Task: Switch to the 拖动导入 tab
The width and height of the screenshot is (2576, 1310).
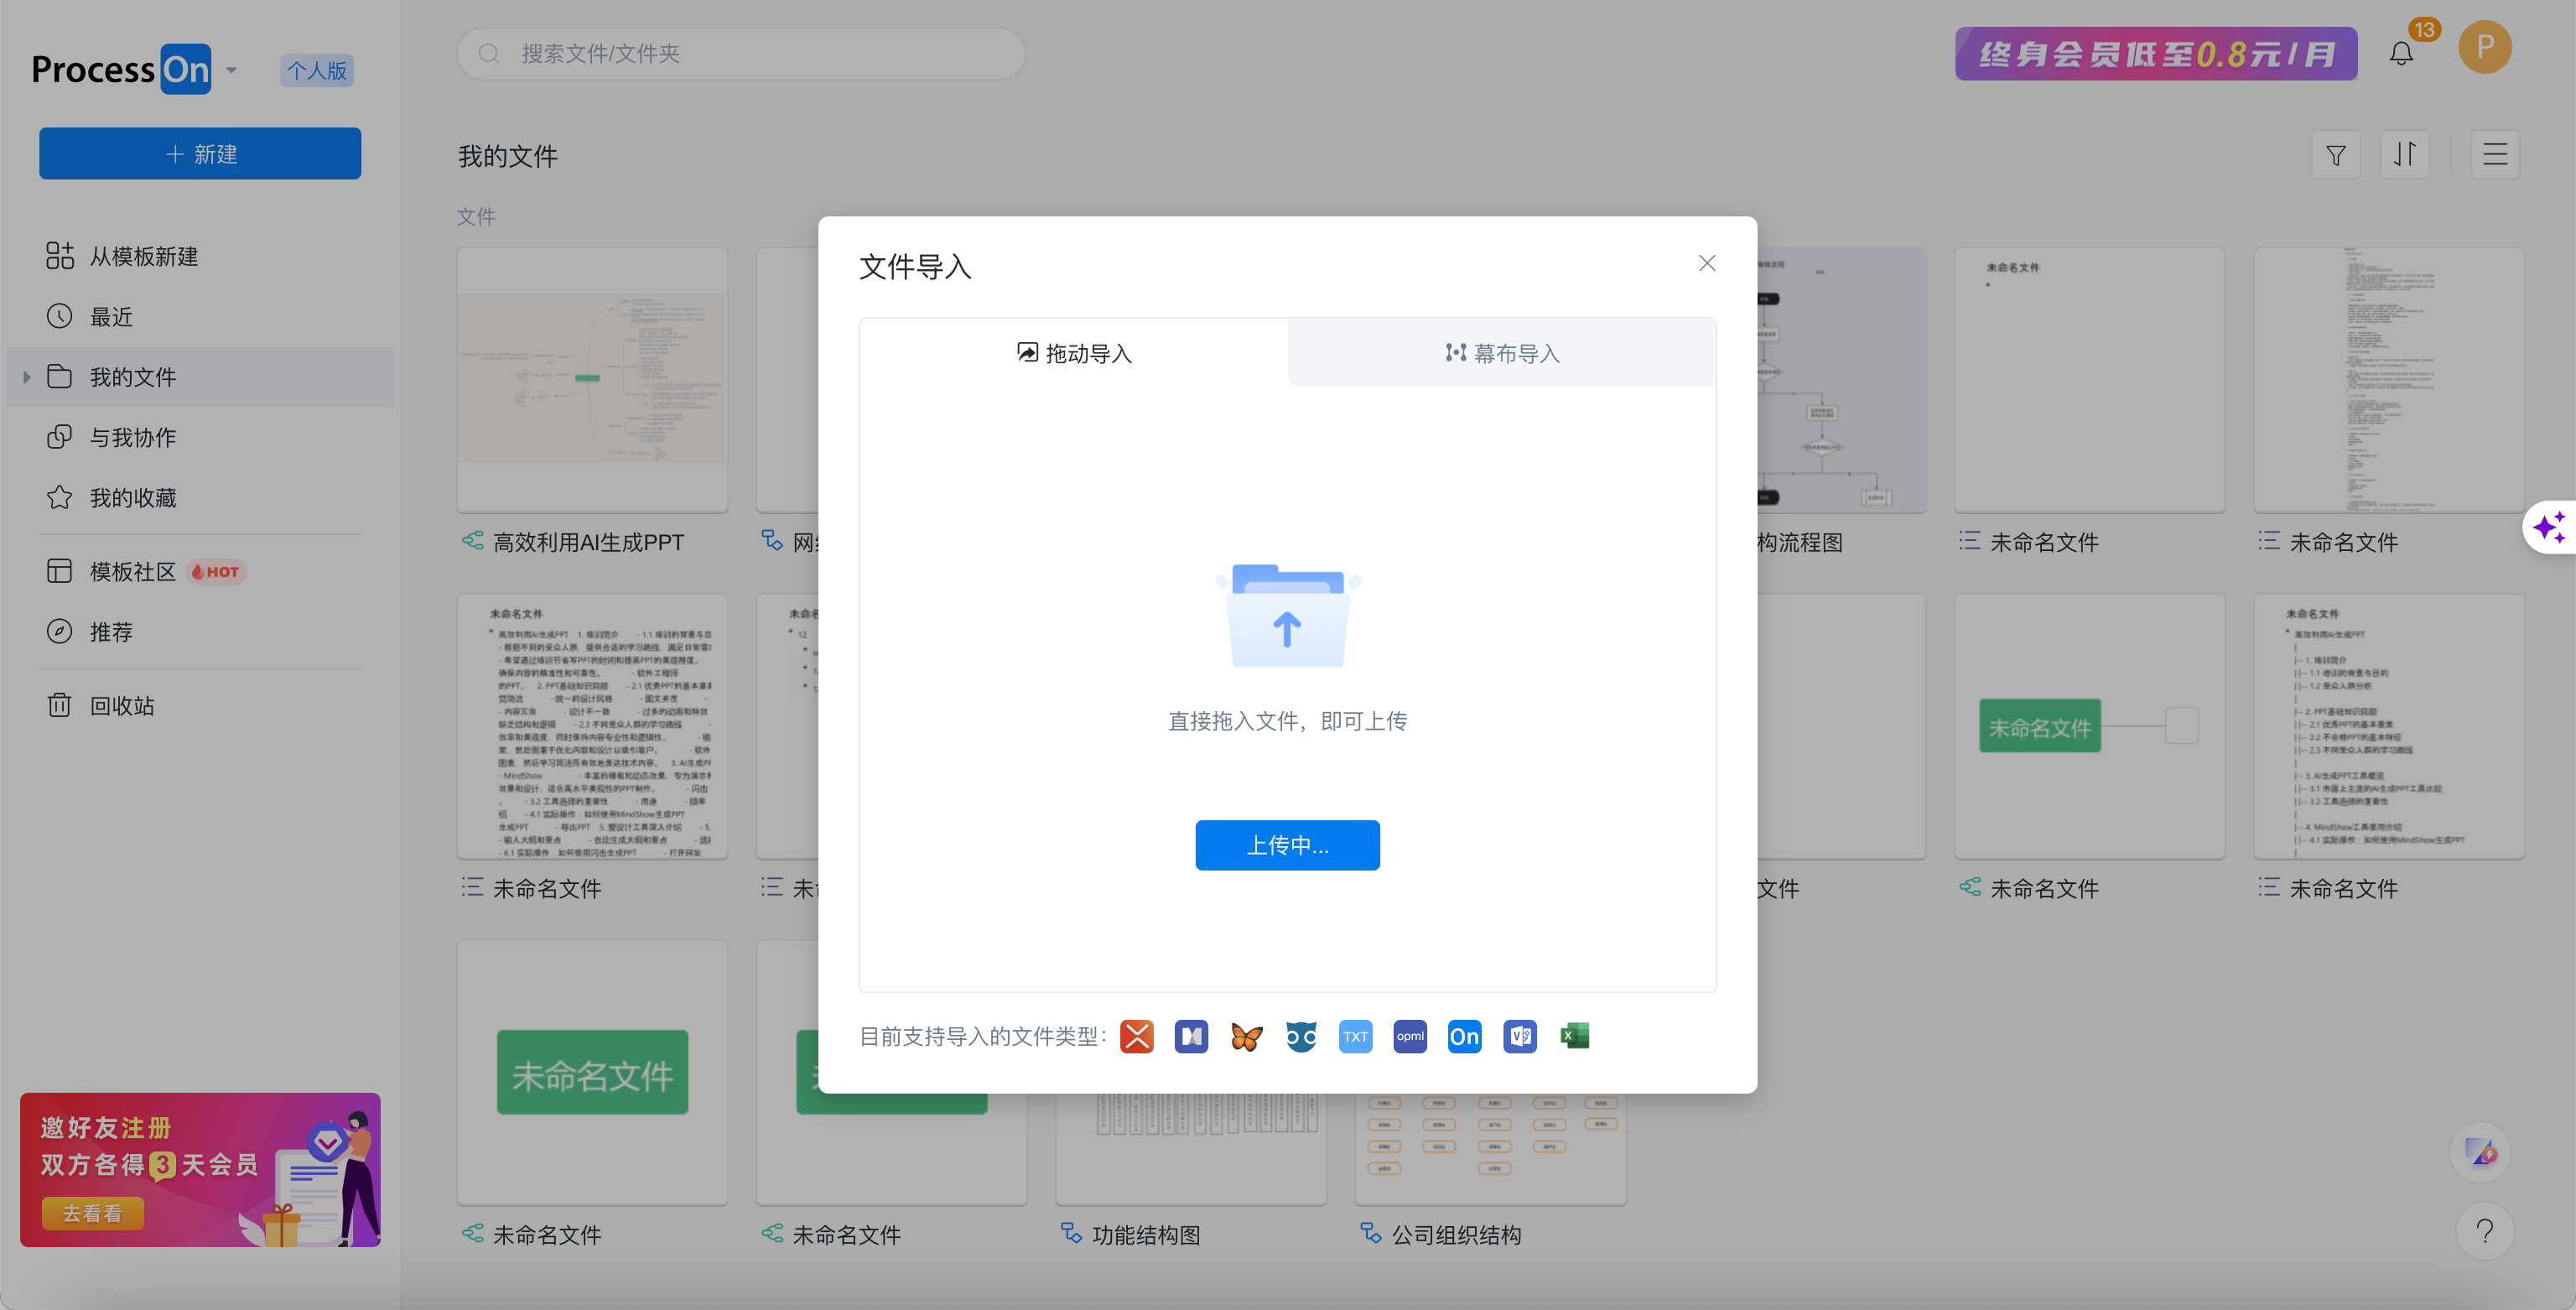Action: 1074,353
